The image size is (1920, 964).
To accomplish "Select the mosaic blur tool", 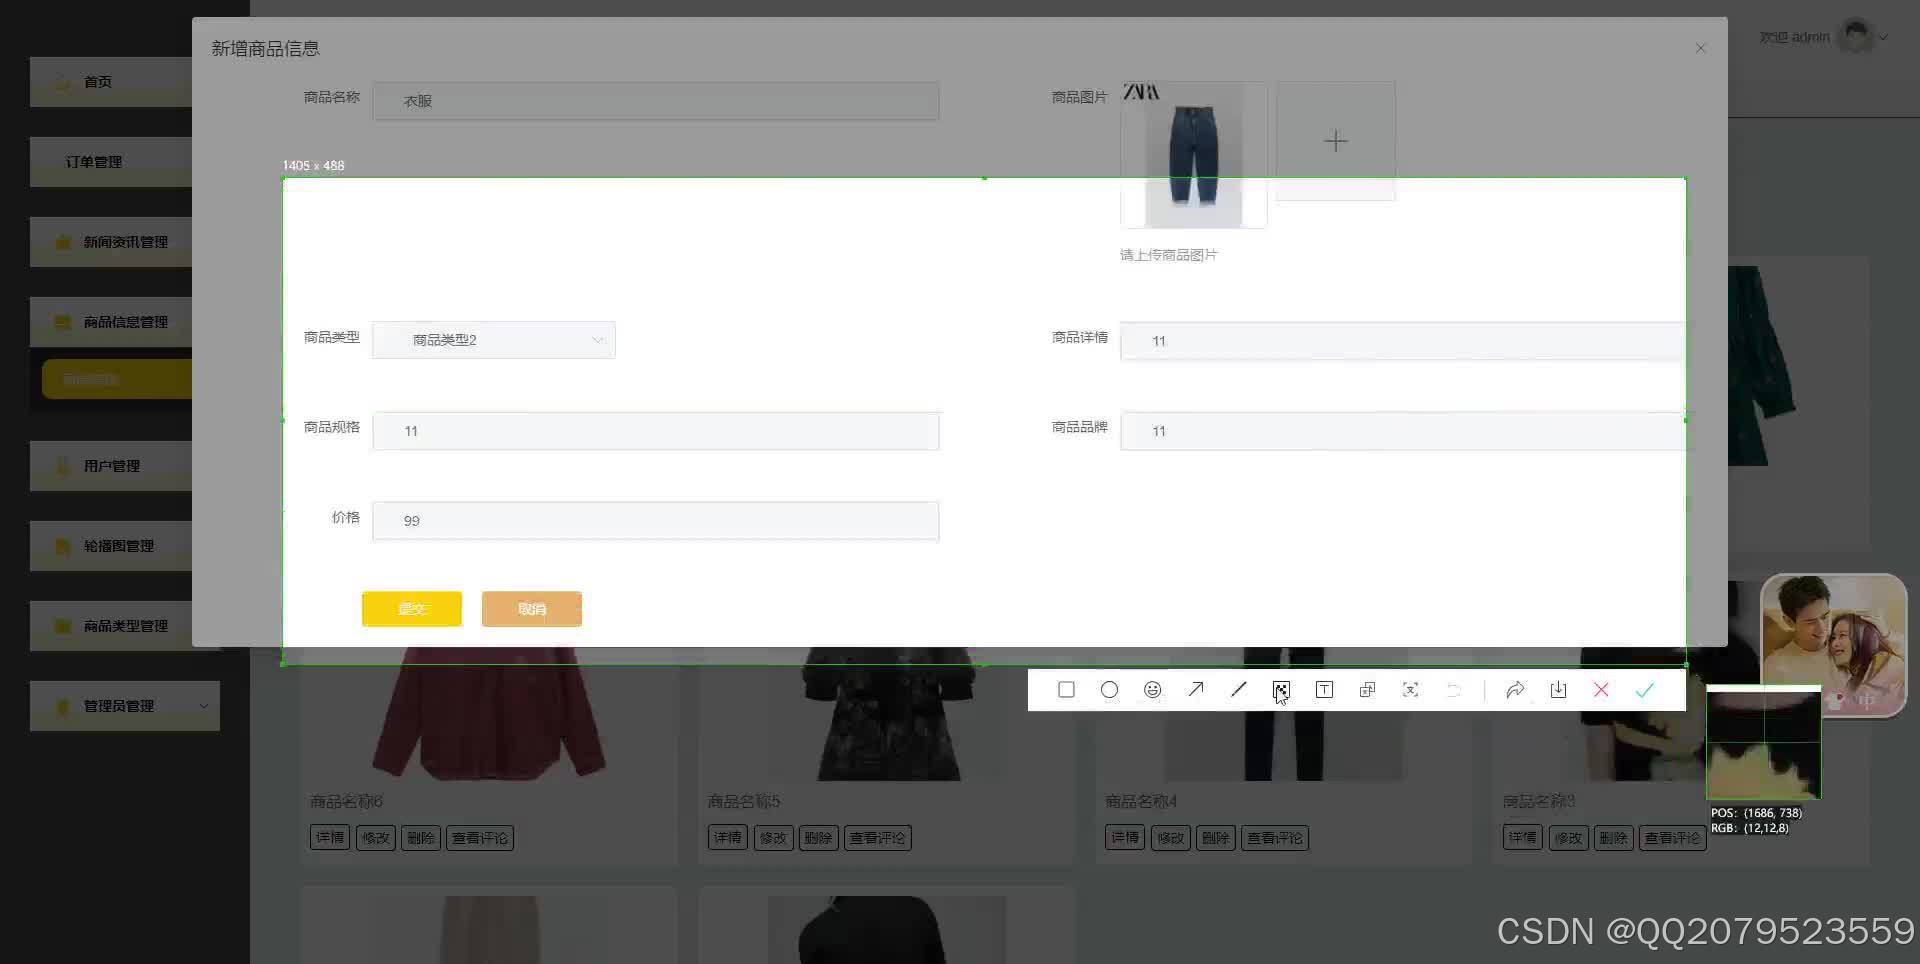I will [x=1281, y=690].
